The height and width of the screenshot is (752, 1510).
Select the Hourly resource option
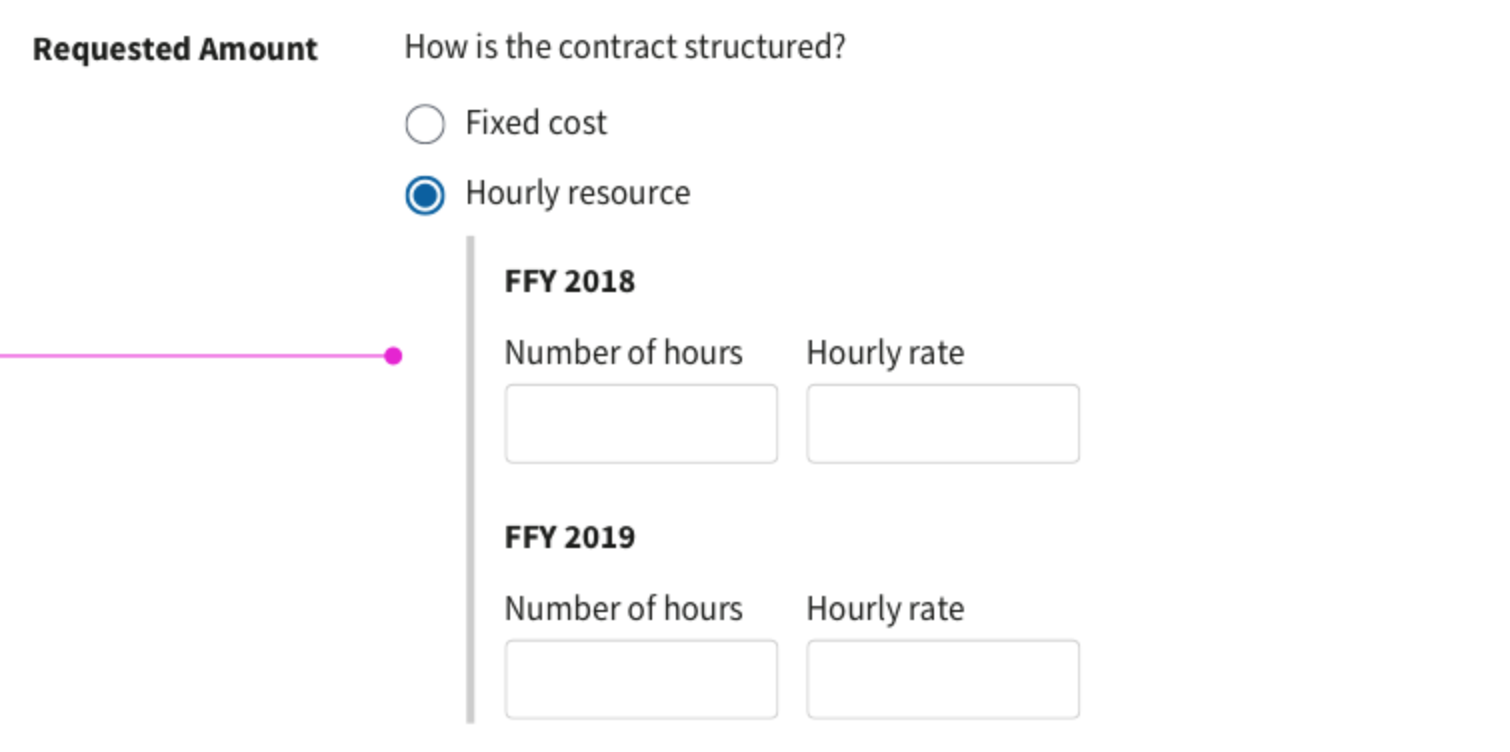click(424, 195)
